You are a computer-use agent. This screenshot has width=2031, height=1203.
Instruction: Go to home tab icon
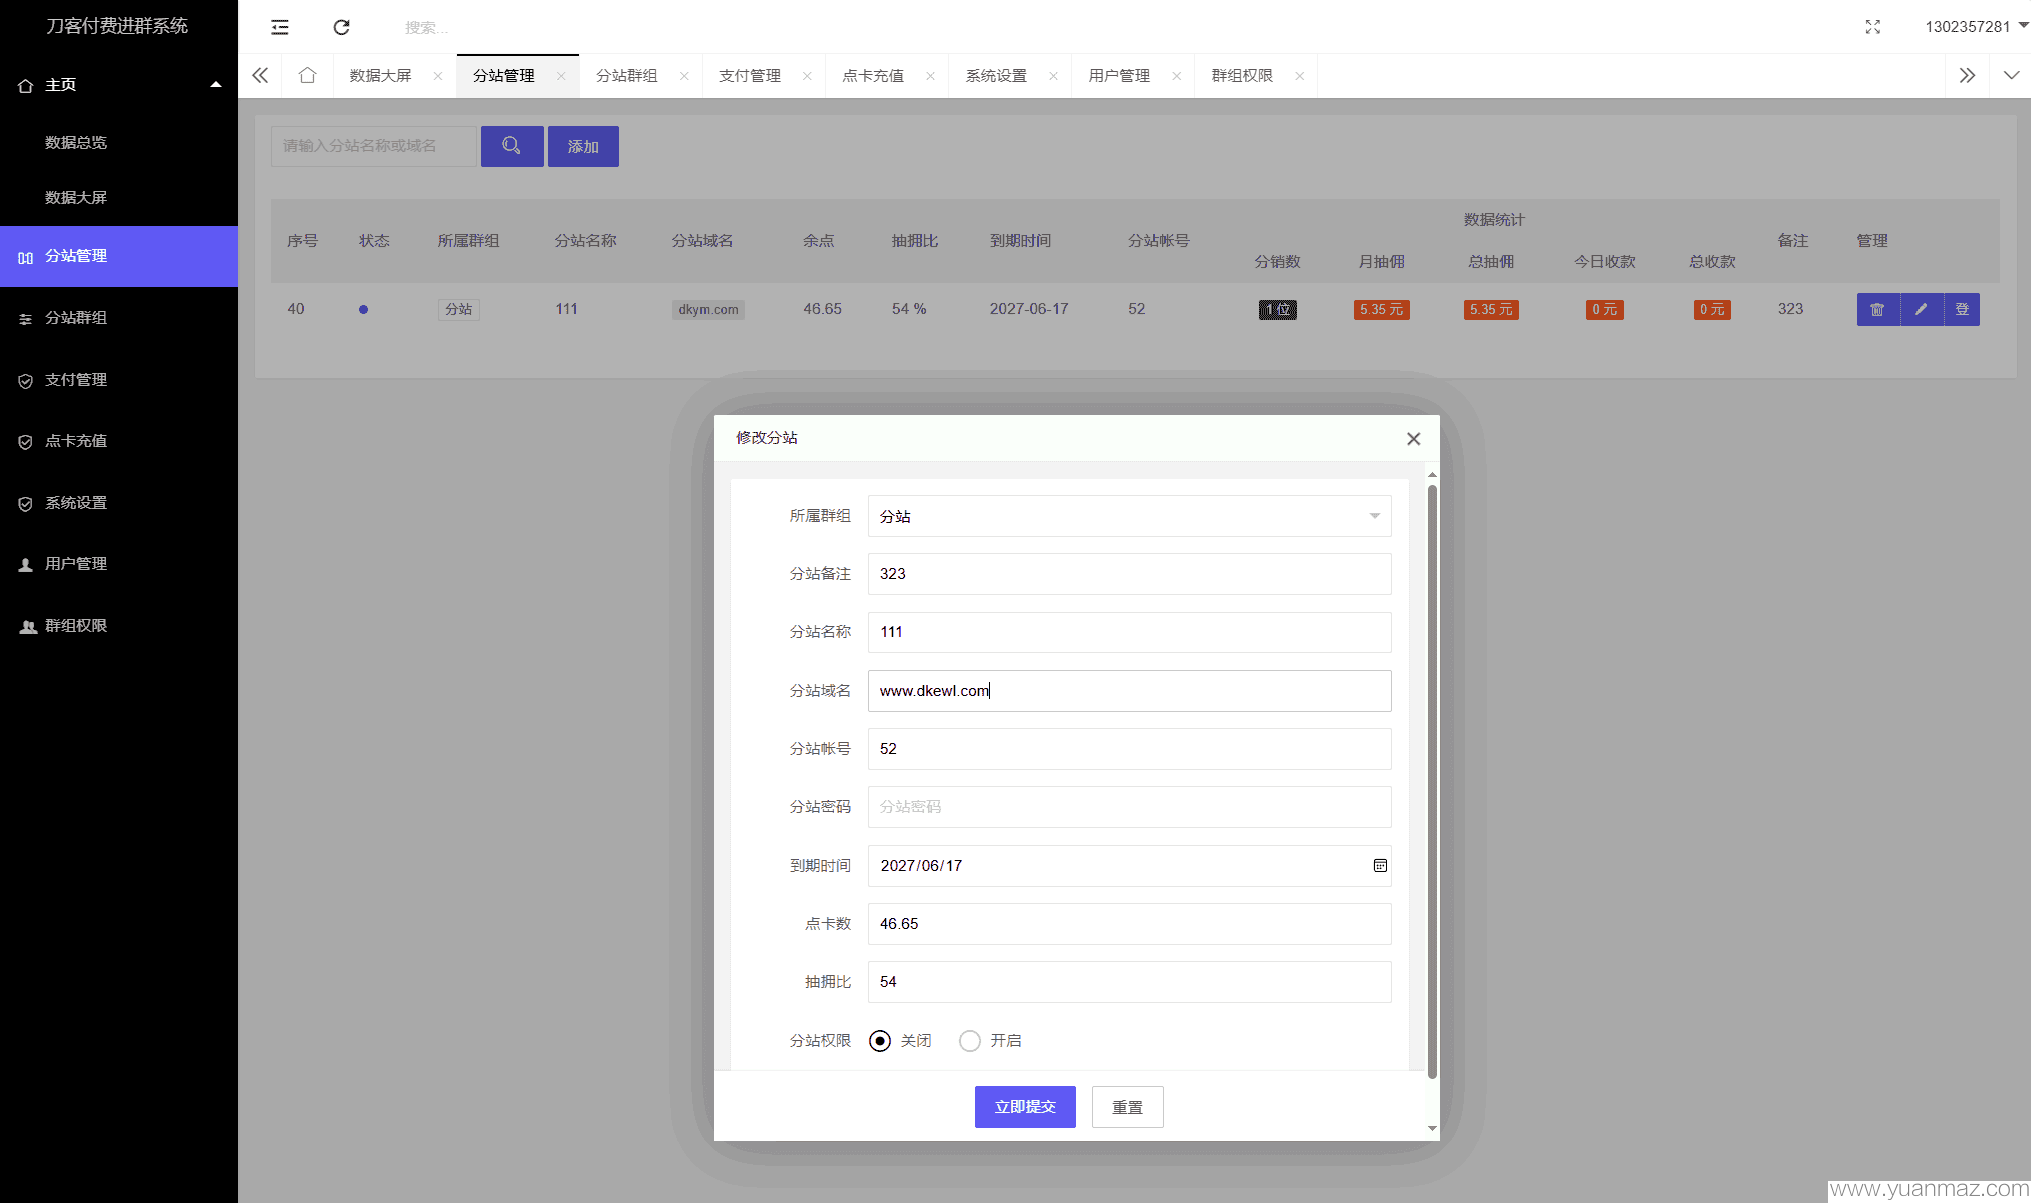coord(307,75)
